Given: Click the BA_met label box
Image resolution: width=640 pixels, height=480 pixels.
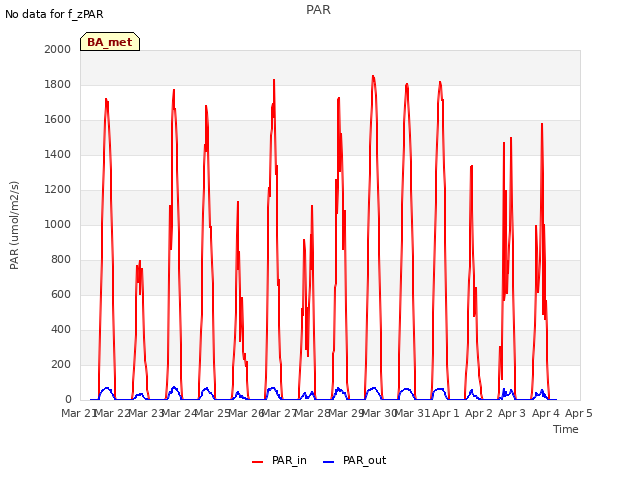Looking at the screenshot, I should [x=110, y=42].
